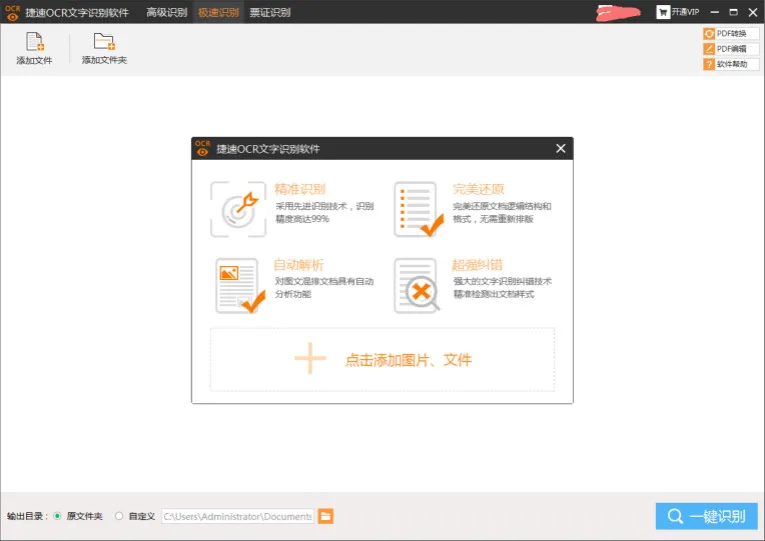Click 点击添加图片、文件 drop area
This screenshot has width=765, height=541.
click(x=382, y=359)
